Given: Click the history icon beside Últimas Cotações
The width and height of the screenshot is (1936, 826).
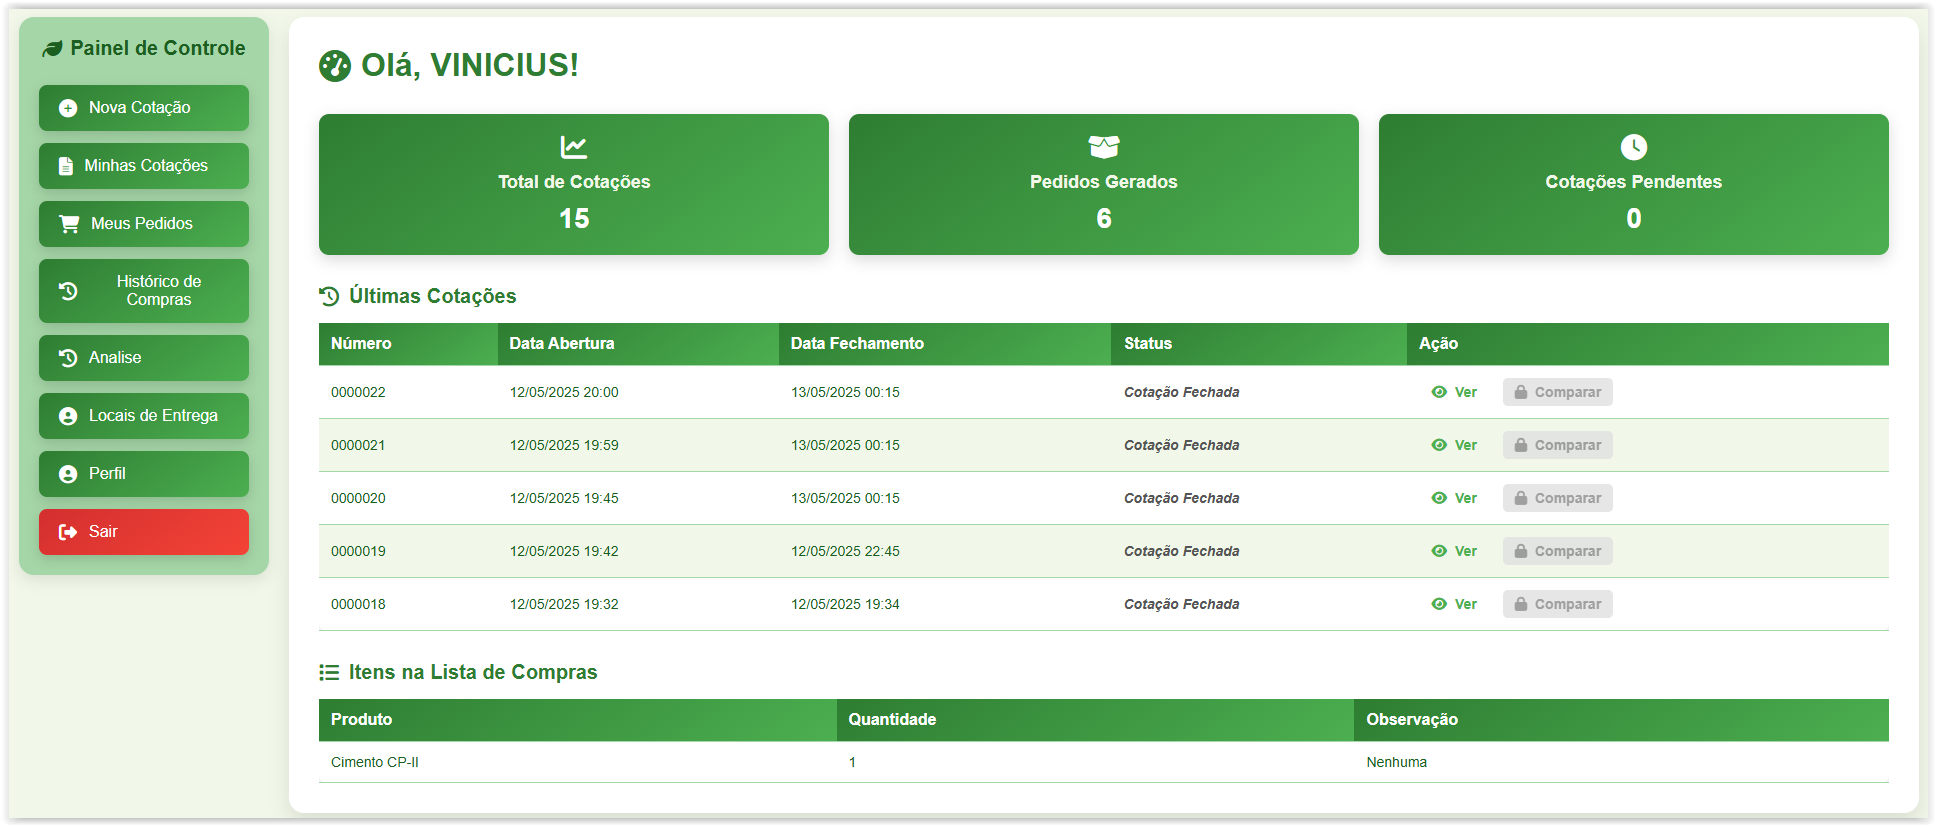Looking at the screenshot, I should click(x=329, y=296).
